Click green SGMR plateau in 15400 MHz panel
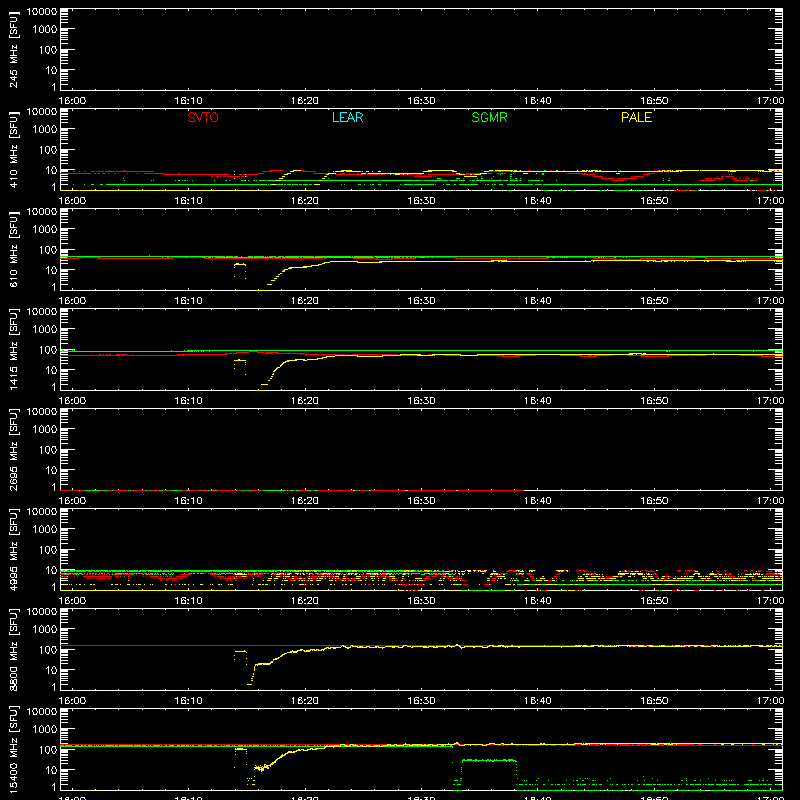Viewport: 800px width, 800px height. tap(489, 760)
